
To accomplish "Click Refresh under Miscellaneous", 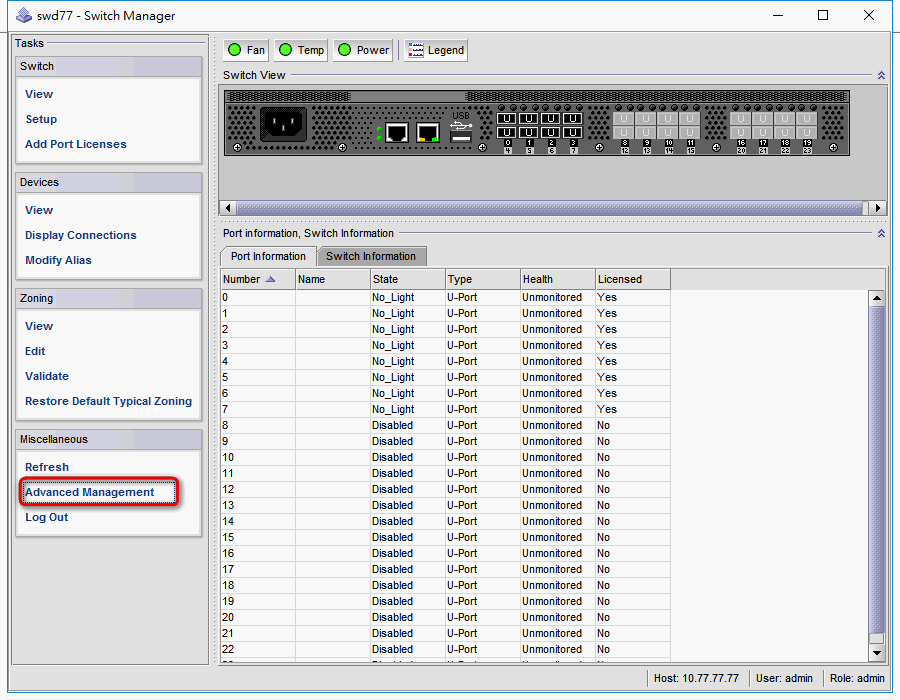I will point(47,467).
